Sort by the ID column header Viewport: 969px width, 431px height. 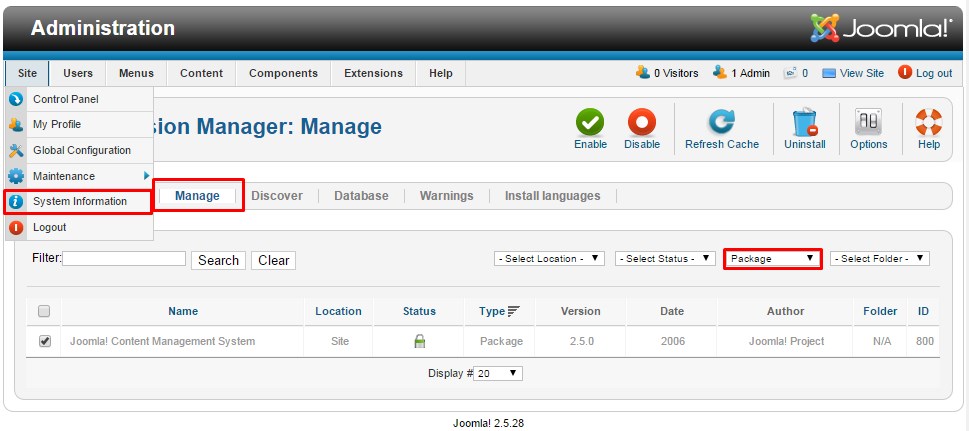pyautogui.click(x=923, y=311)
